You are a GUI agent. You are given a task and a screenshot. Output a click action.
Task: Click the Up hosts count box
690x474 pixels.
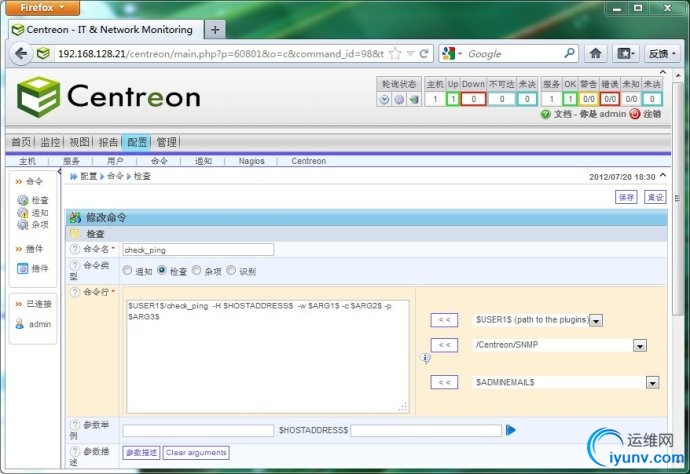tap(453, 99)
